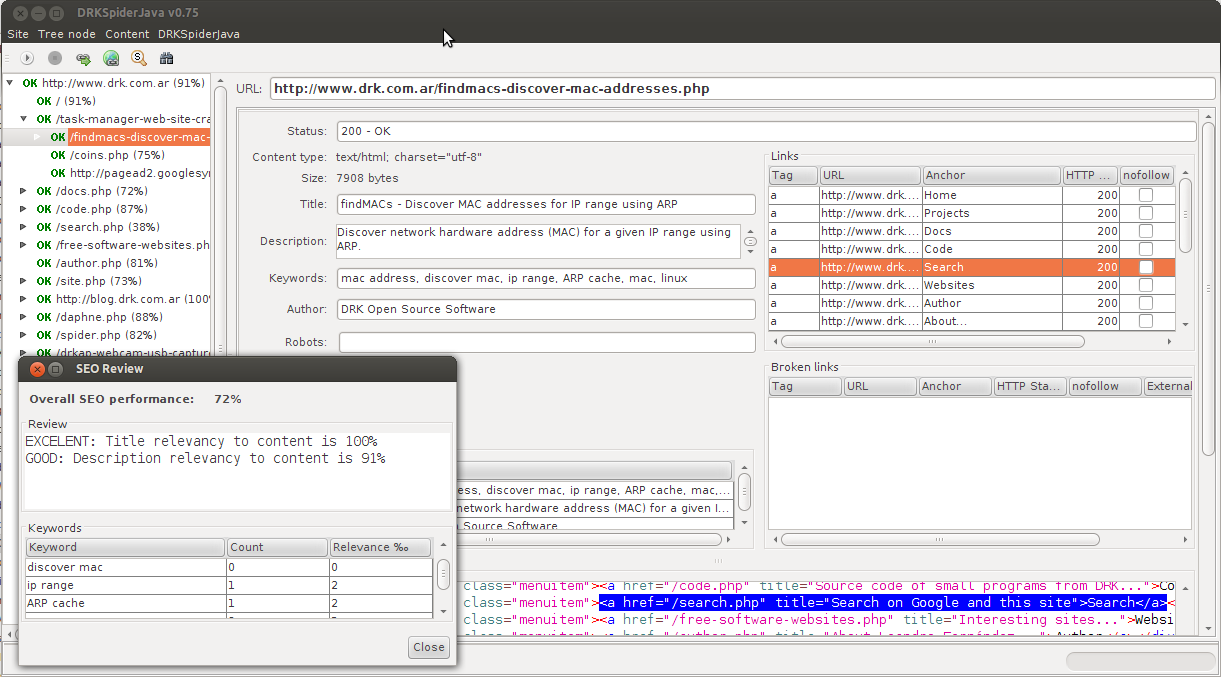Click into the Status field
1221x677 pixels.
(766, 131)
